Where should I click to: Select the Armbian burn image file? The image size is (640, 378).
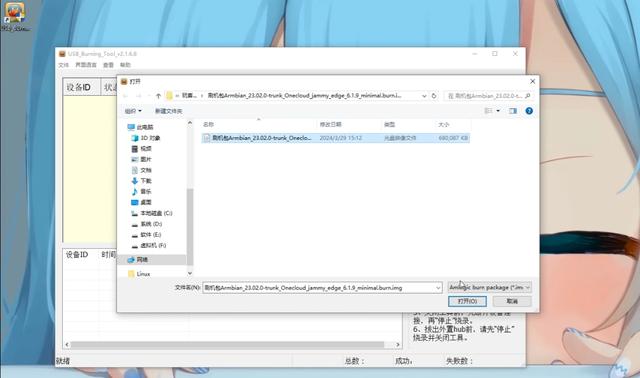tap(335, 138)
